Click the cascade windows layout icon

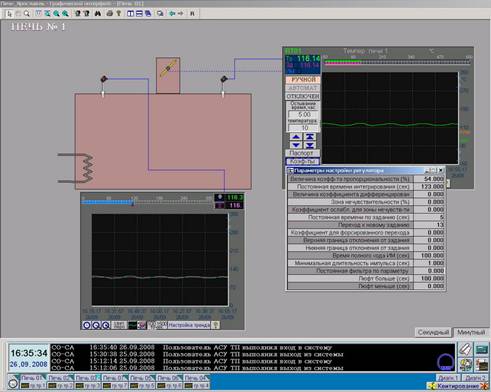point(148,14)
